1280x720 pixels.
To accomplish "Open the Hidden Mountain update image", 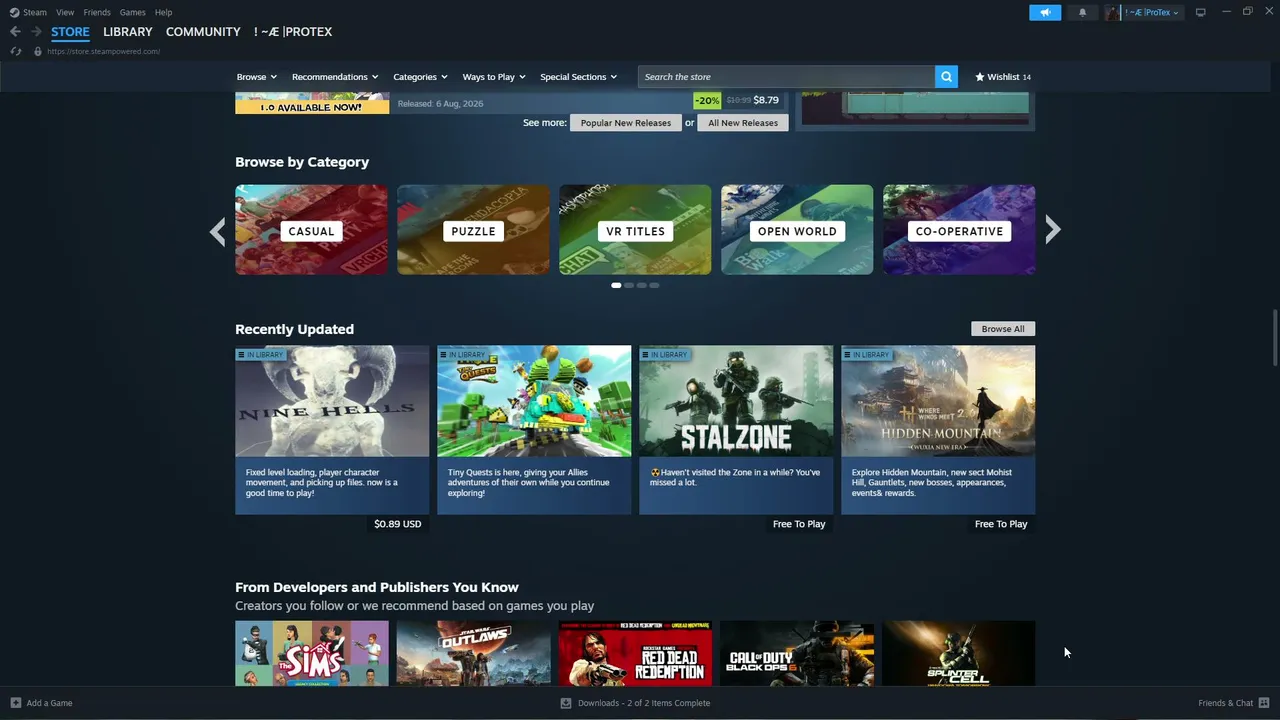I will (x=938, y=401).
